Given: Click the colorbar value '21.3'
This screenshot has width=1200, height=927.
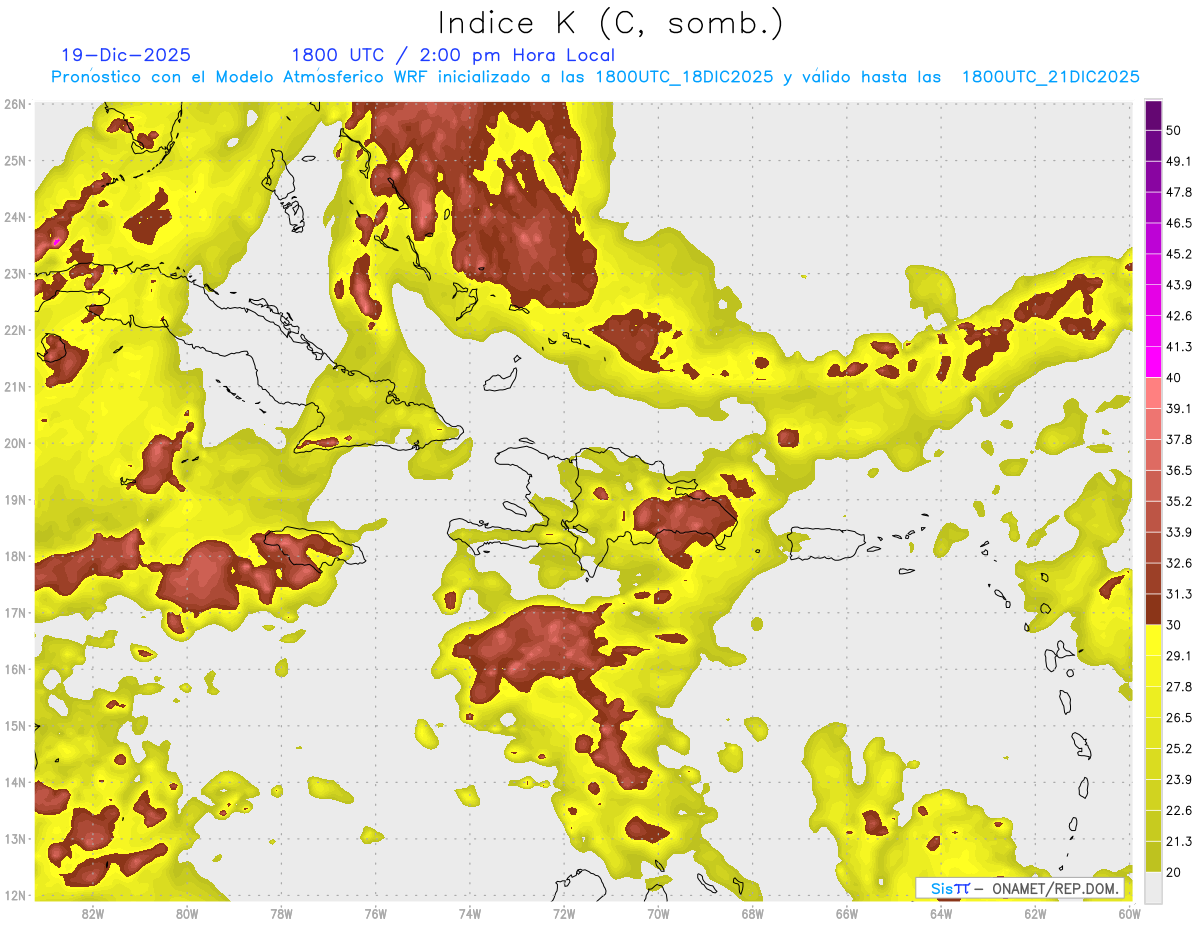Looking at the screenshot, I should point(1178,842).
